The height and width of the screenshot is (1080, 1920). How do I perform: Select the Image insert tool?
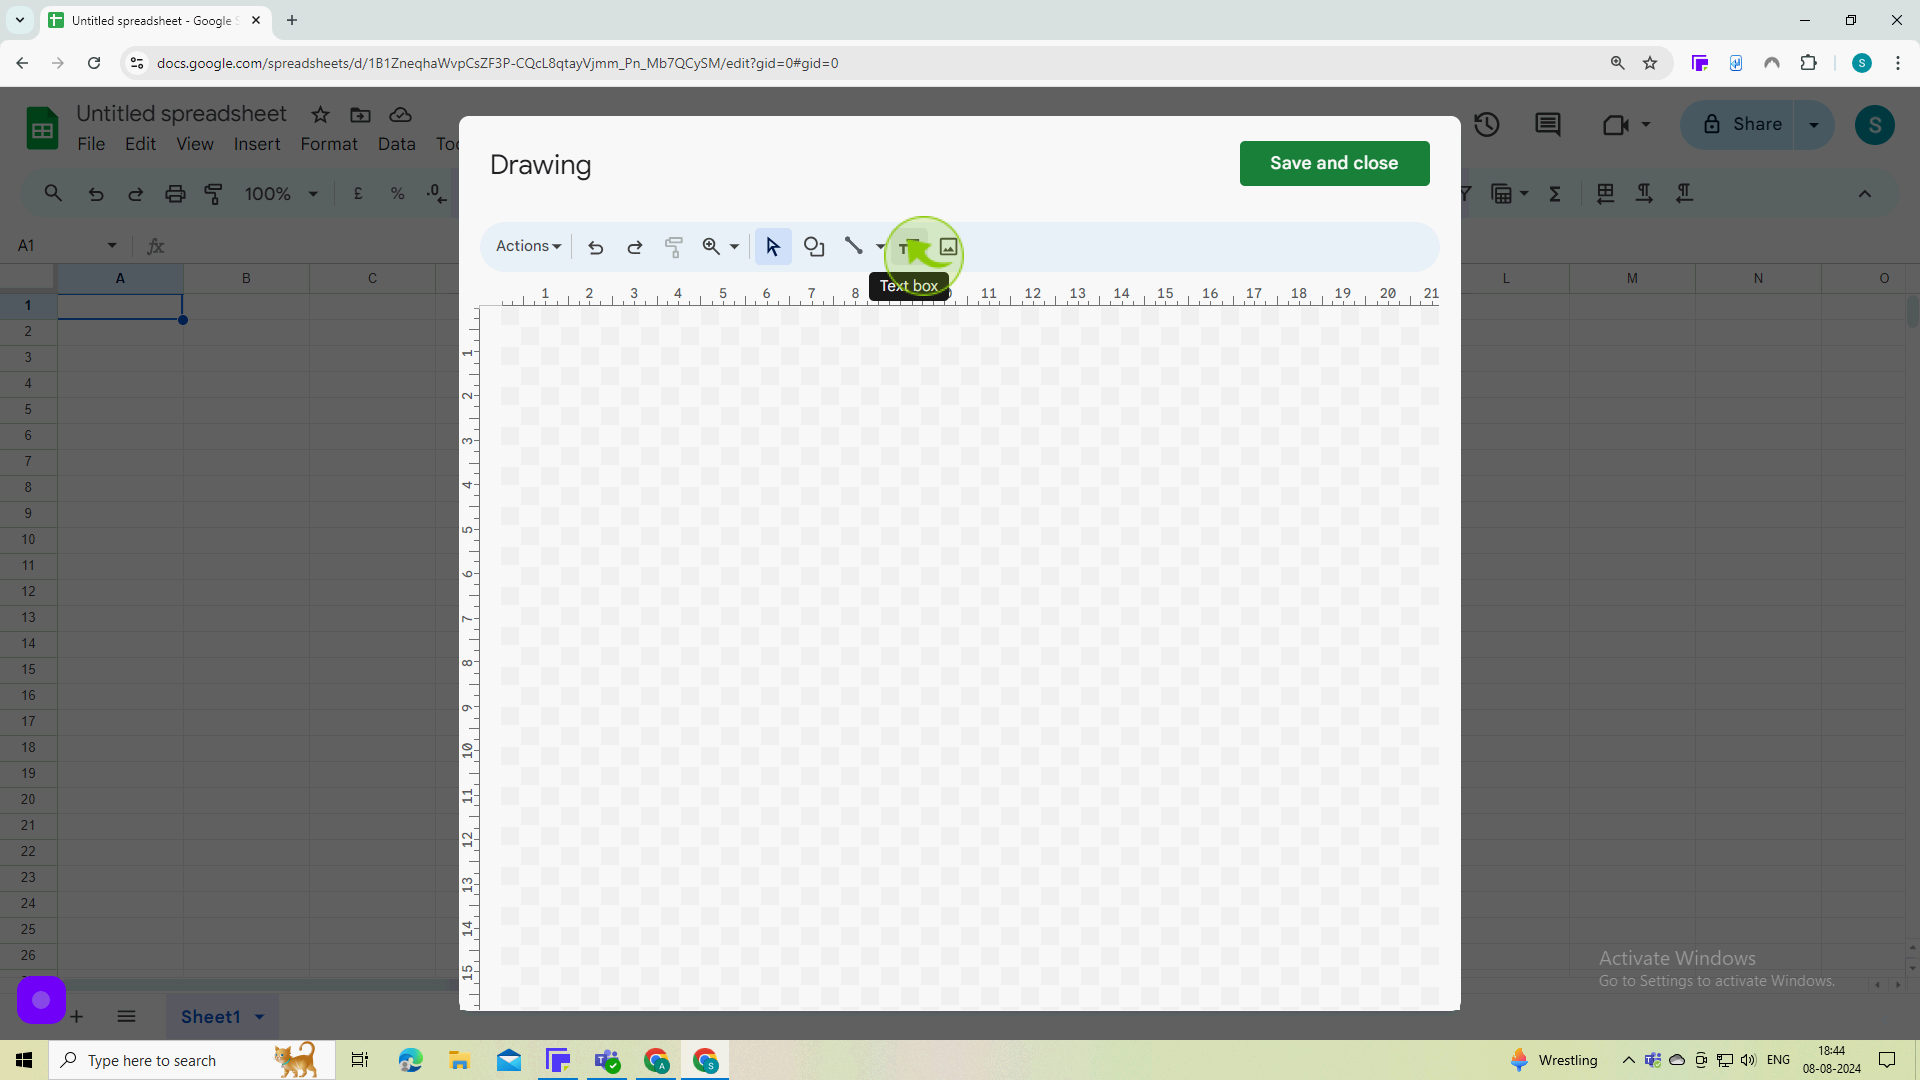tap(948, 247)
